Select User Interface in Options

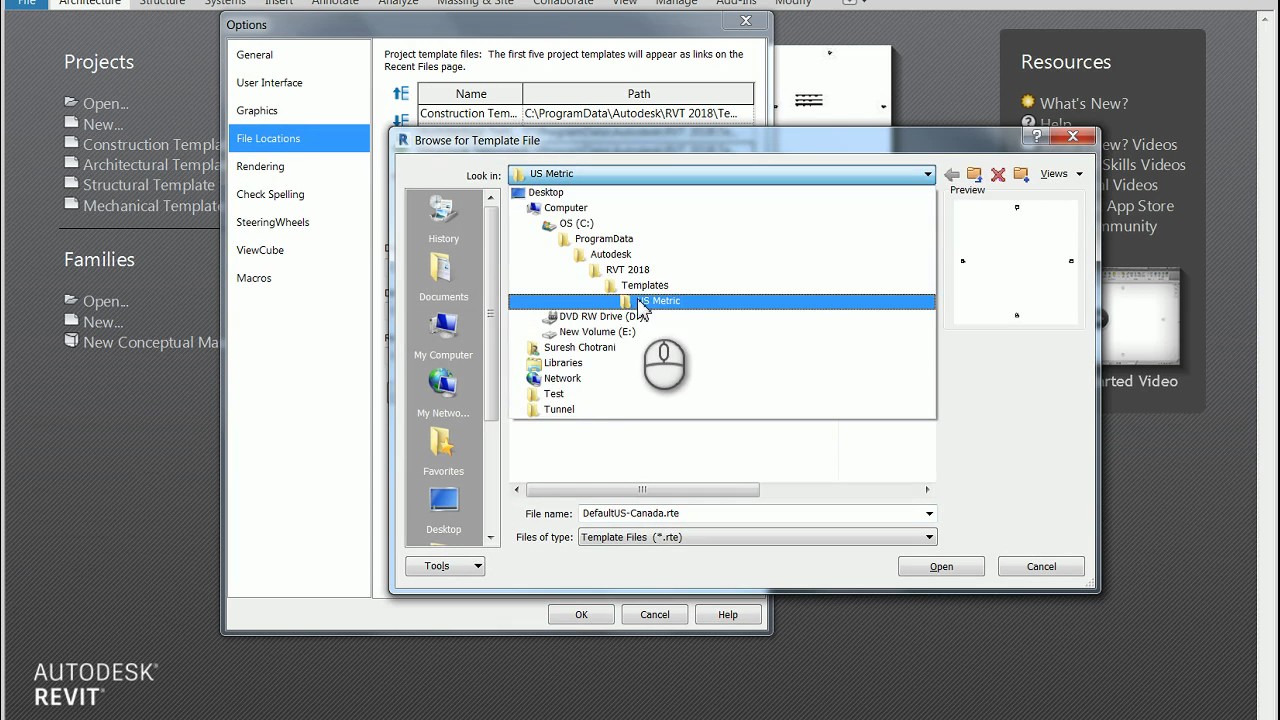[x=299, y=83]
